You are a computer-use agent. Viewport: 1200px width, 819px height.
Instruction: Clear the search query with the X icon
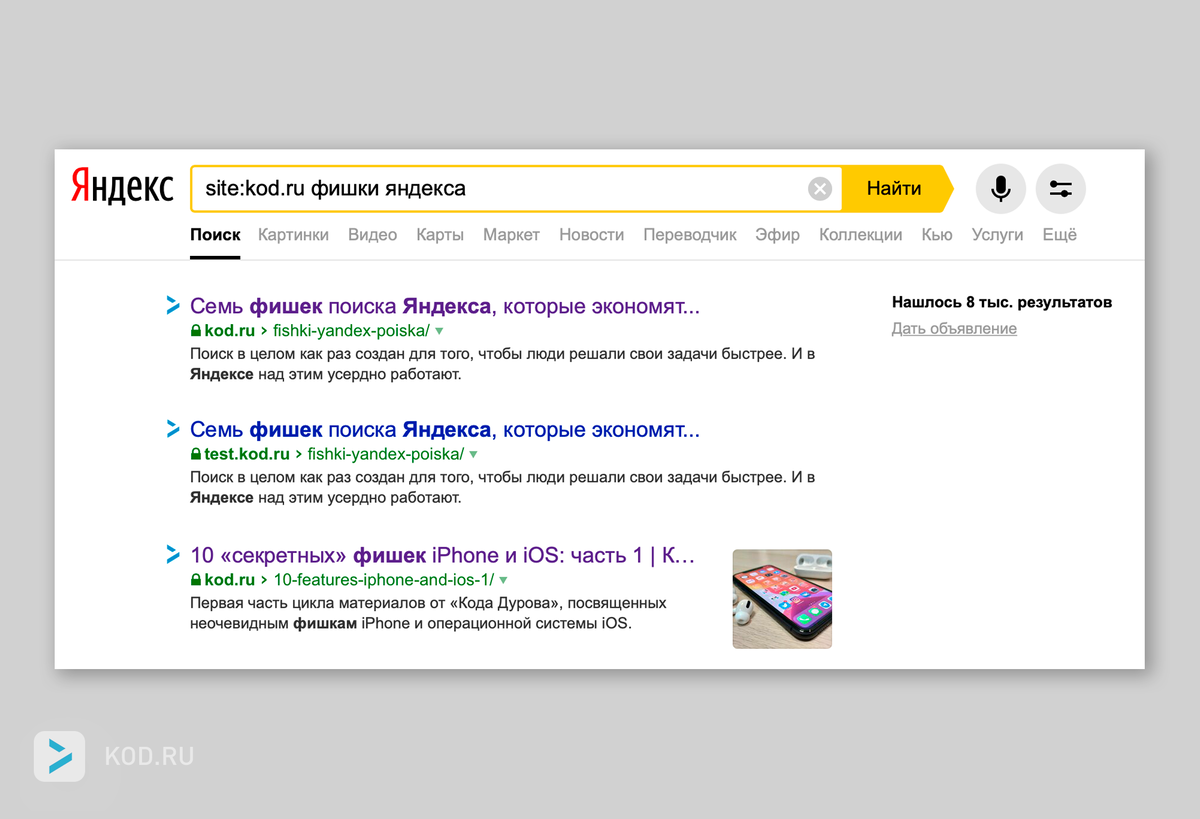(820, 189)
